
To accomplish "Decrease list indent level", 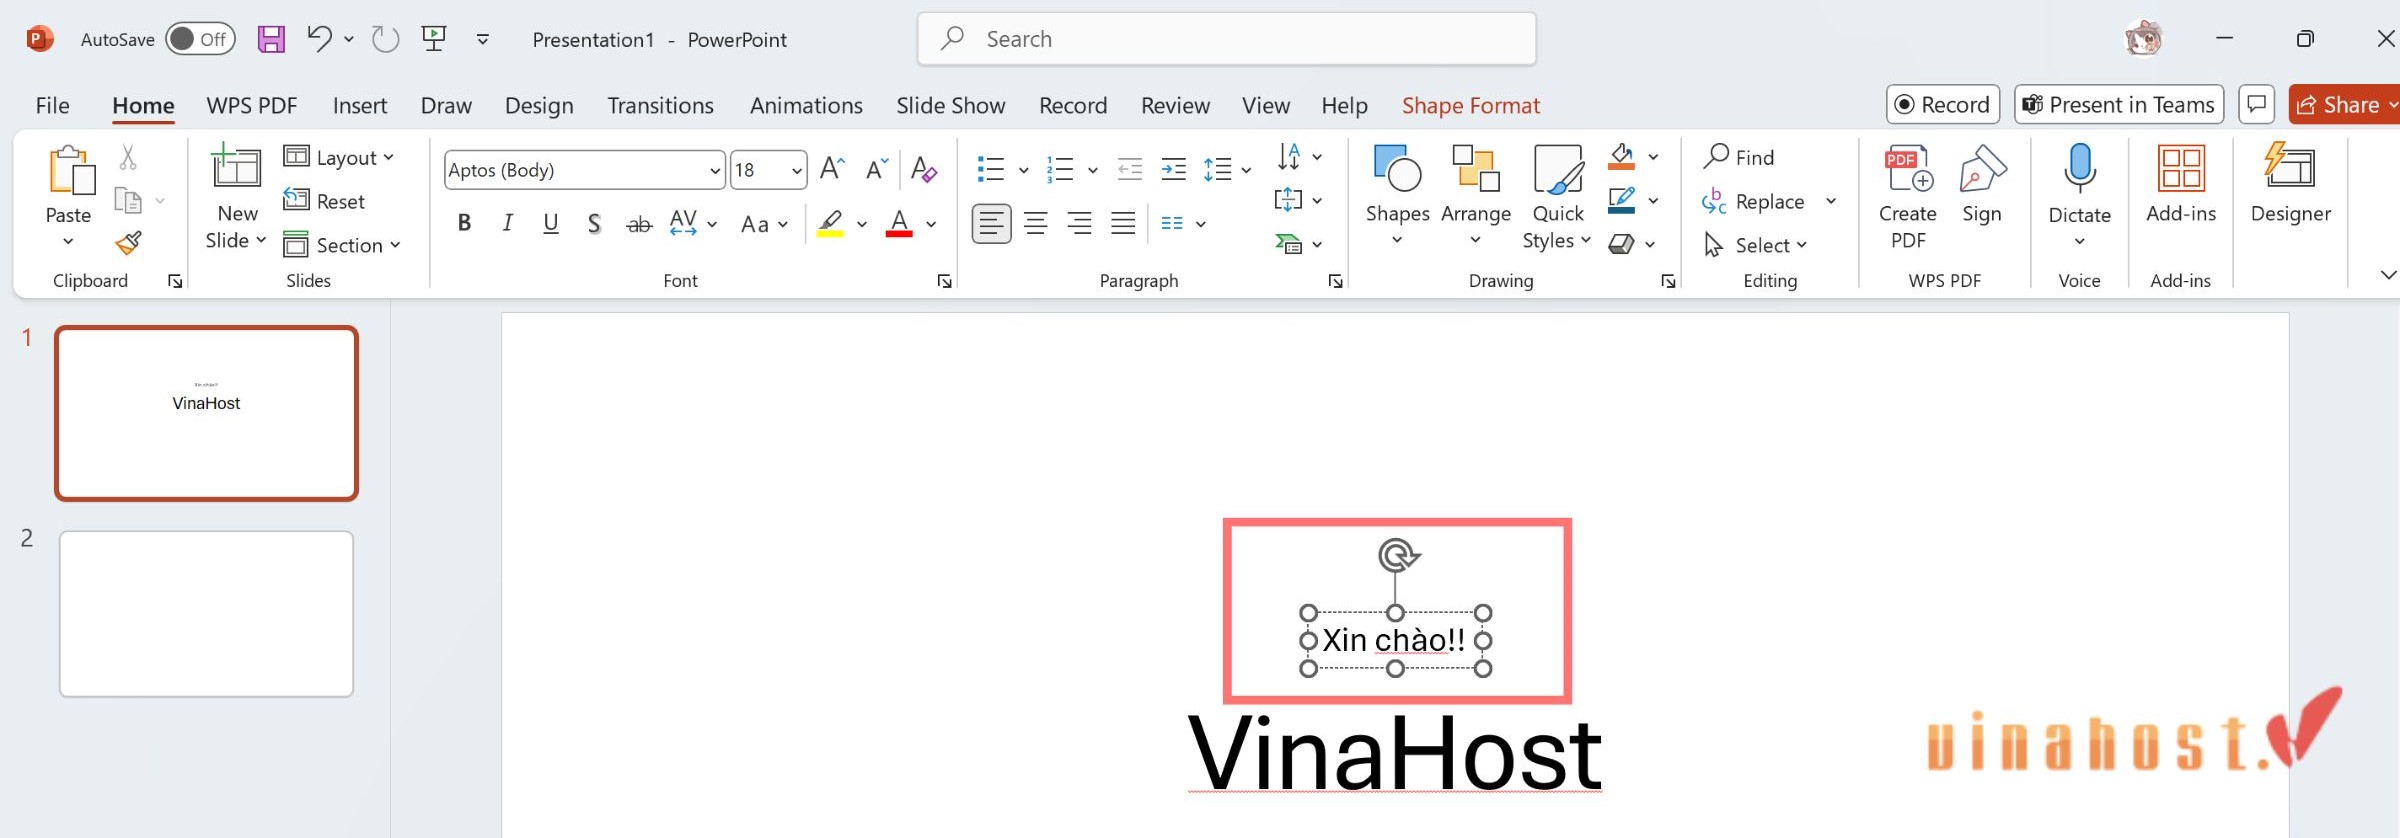I will [x=1130, y=169].
